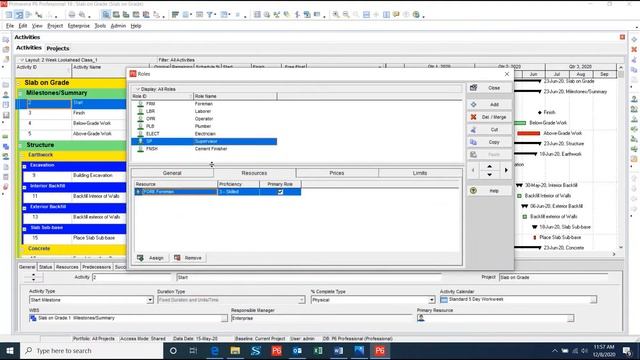Click the Del / Merge button
Viewport: 640px width, 360px height.
pyautogui.click(x=489, y=117)
